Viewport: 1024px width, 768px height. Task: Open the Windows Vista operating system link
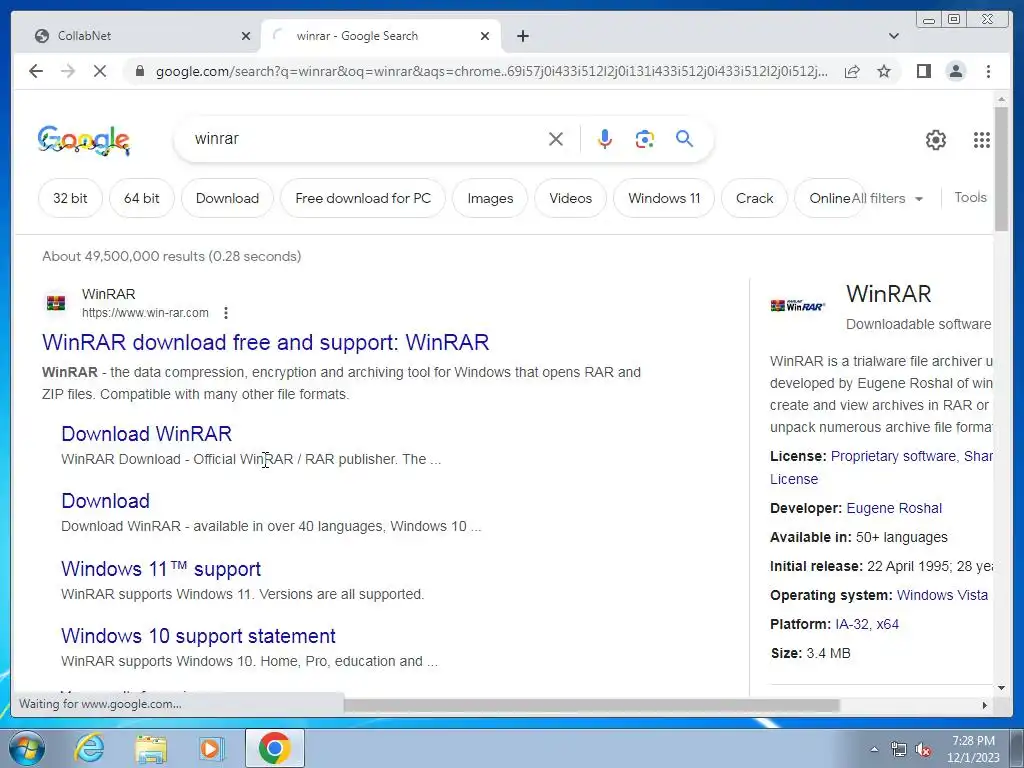click(942, 595)
